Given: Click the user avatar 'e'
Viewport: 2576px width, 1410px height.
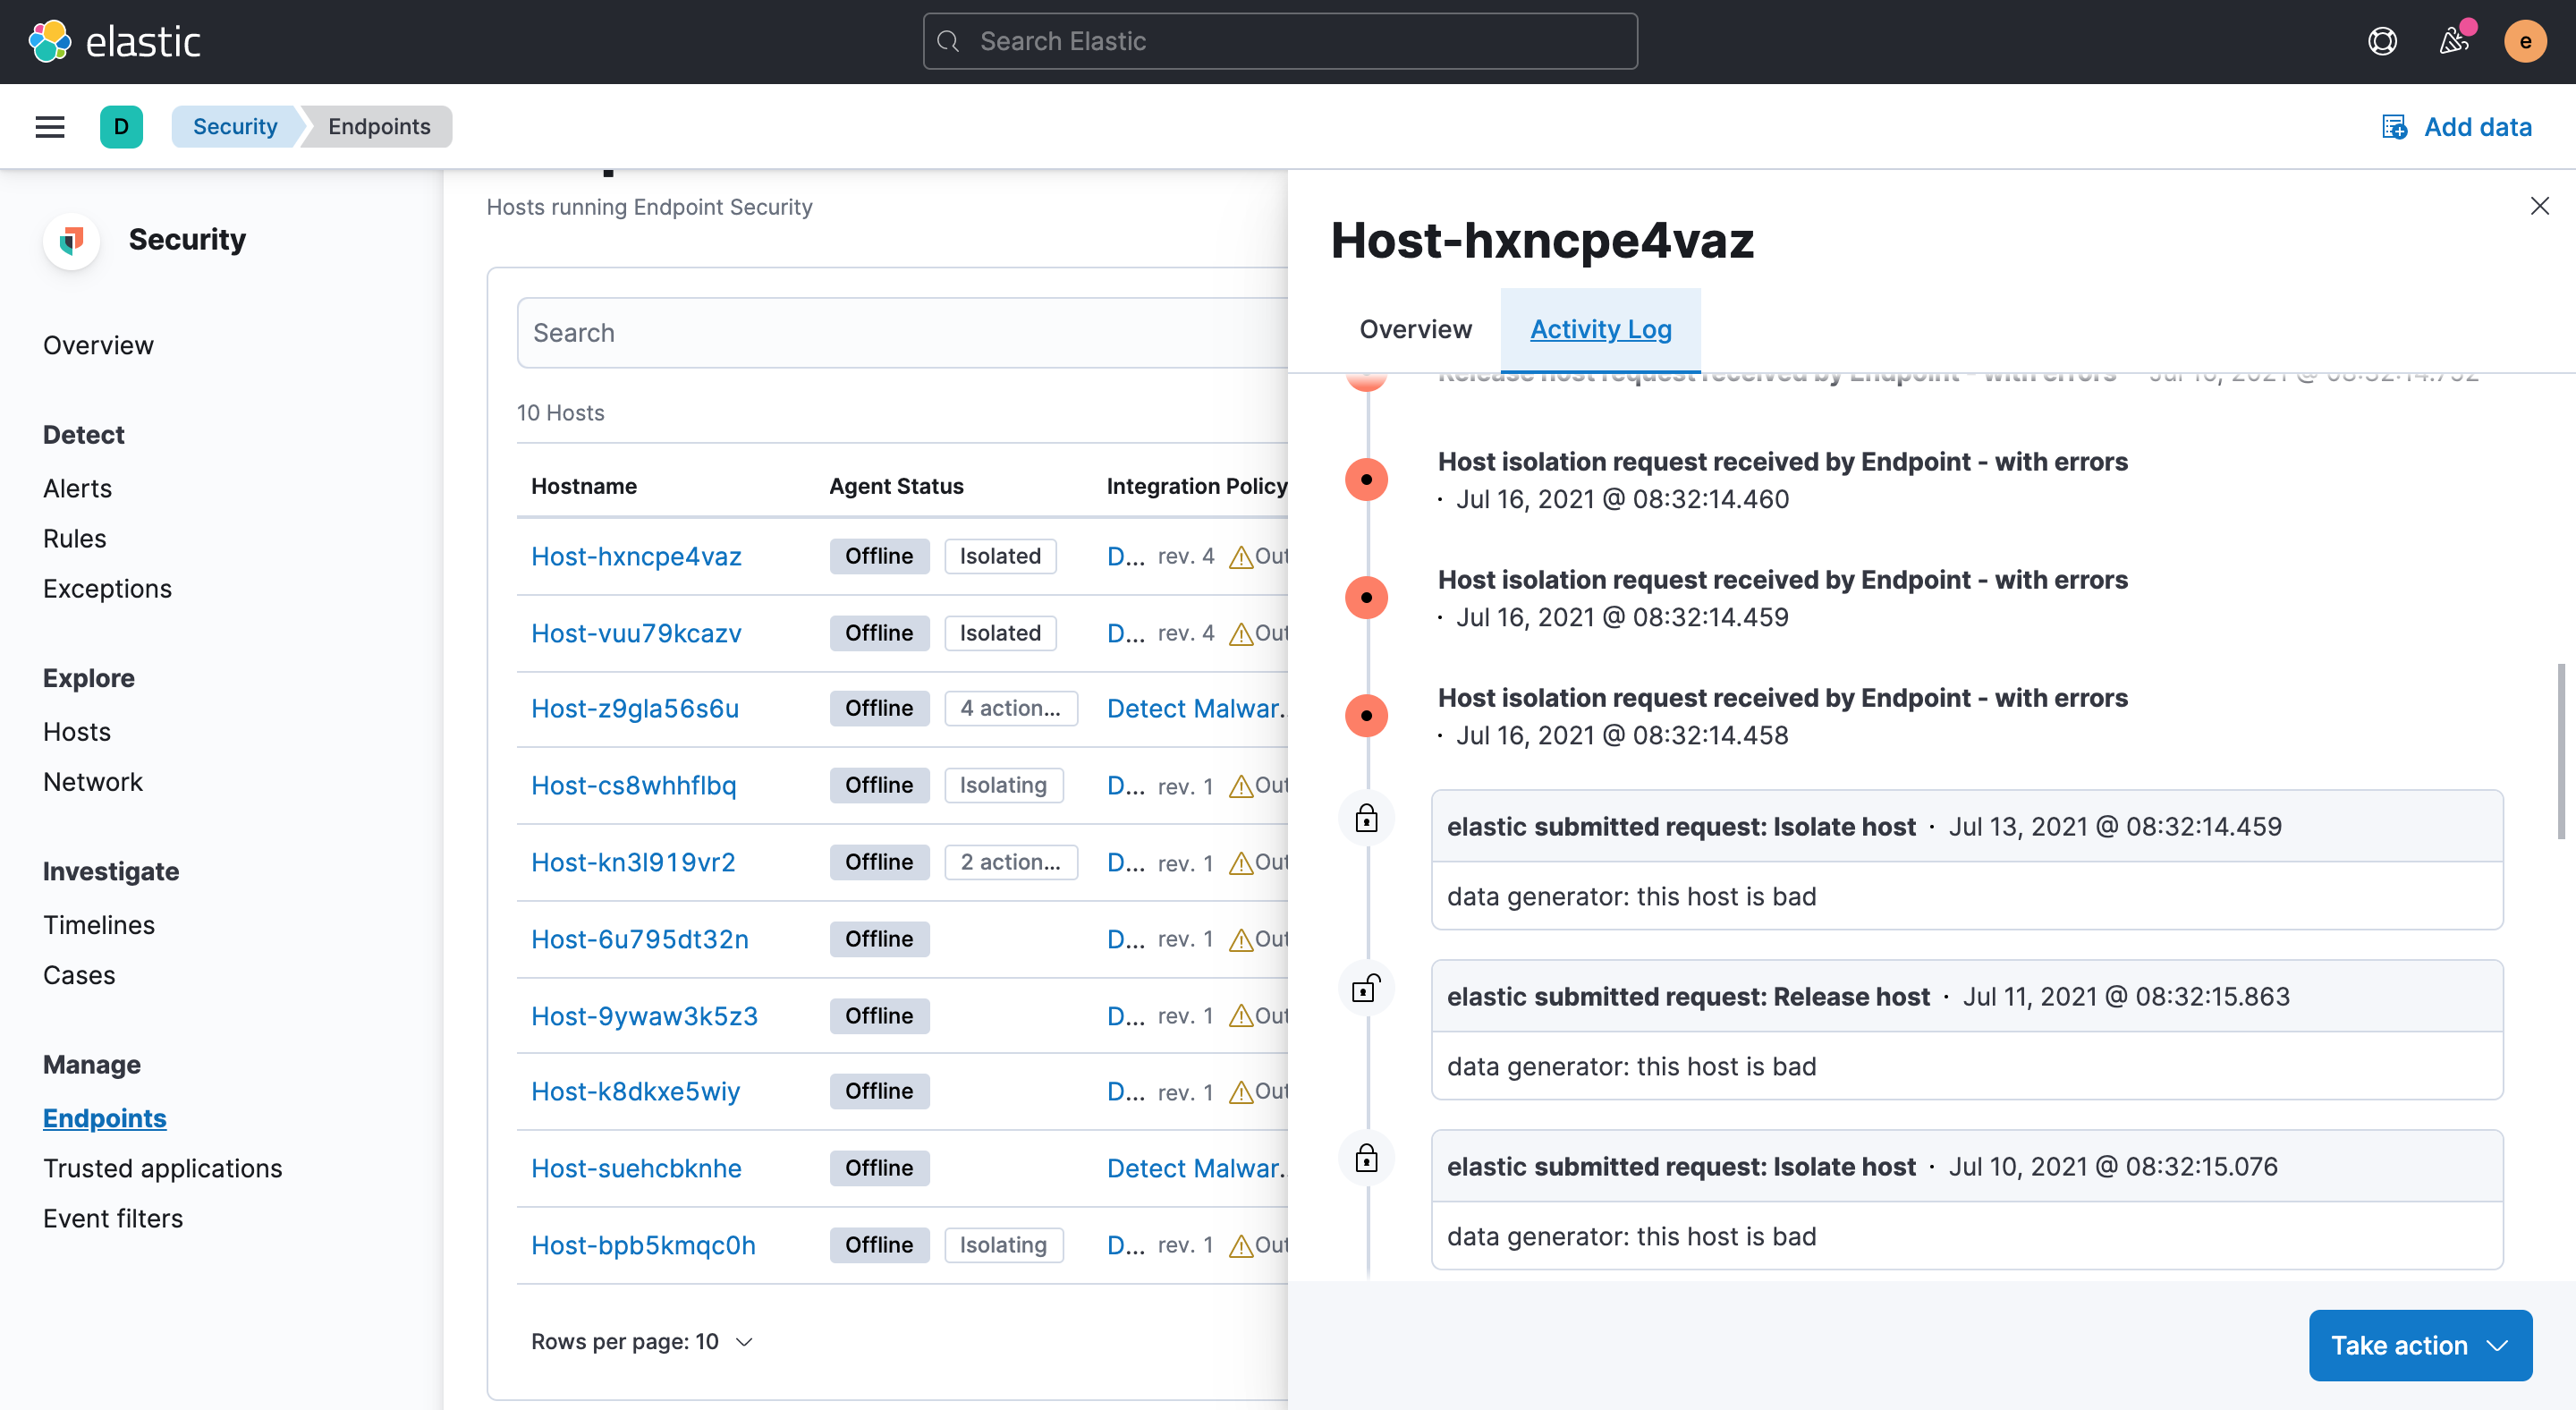Looking at the screenshot, I should point(2524,41).
